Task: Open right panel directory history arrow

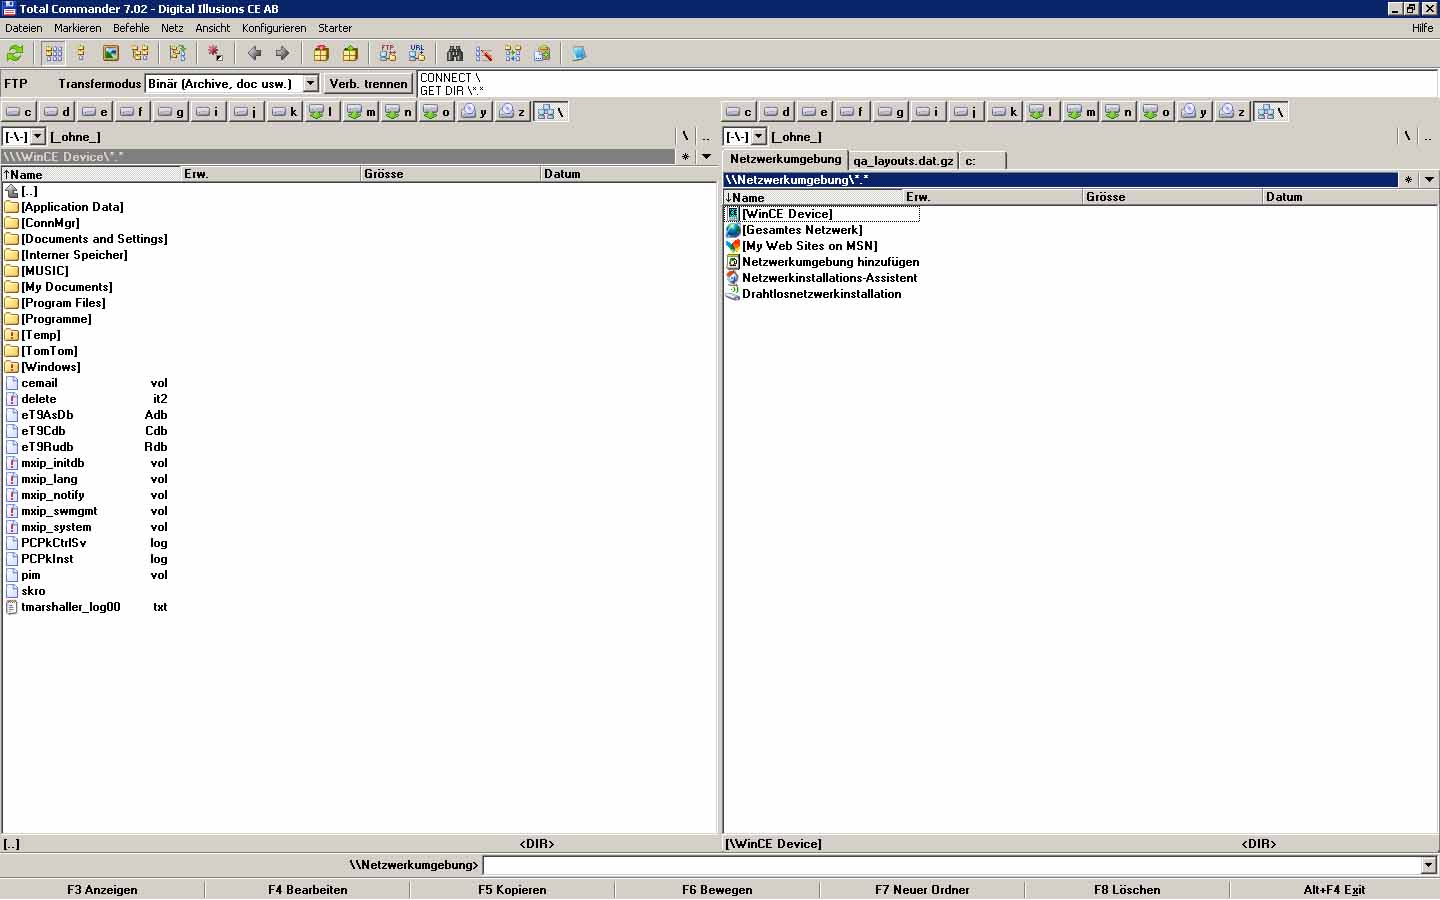Action: click(x=1429, y=180)
